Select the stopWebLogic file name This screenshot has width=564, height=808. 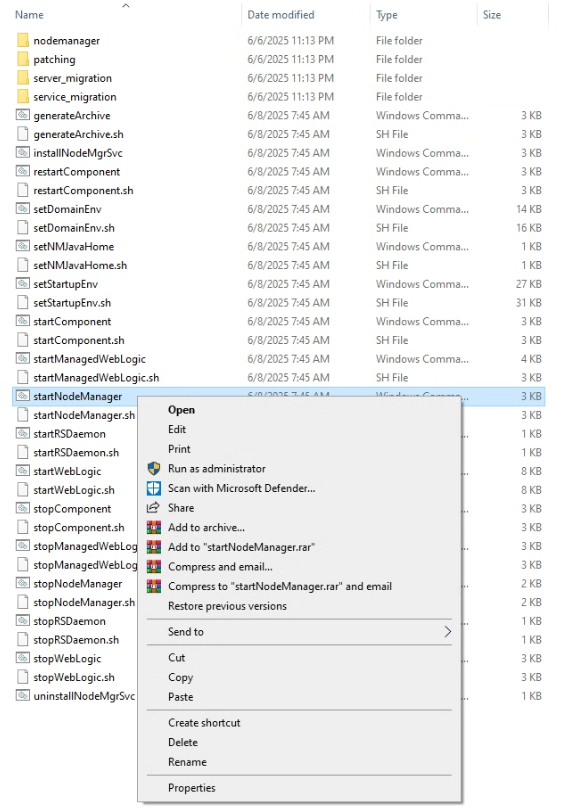[68, 659]
